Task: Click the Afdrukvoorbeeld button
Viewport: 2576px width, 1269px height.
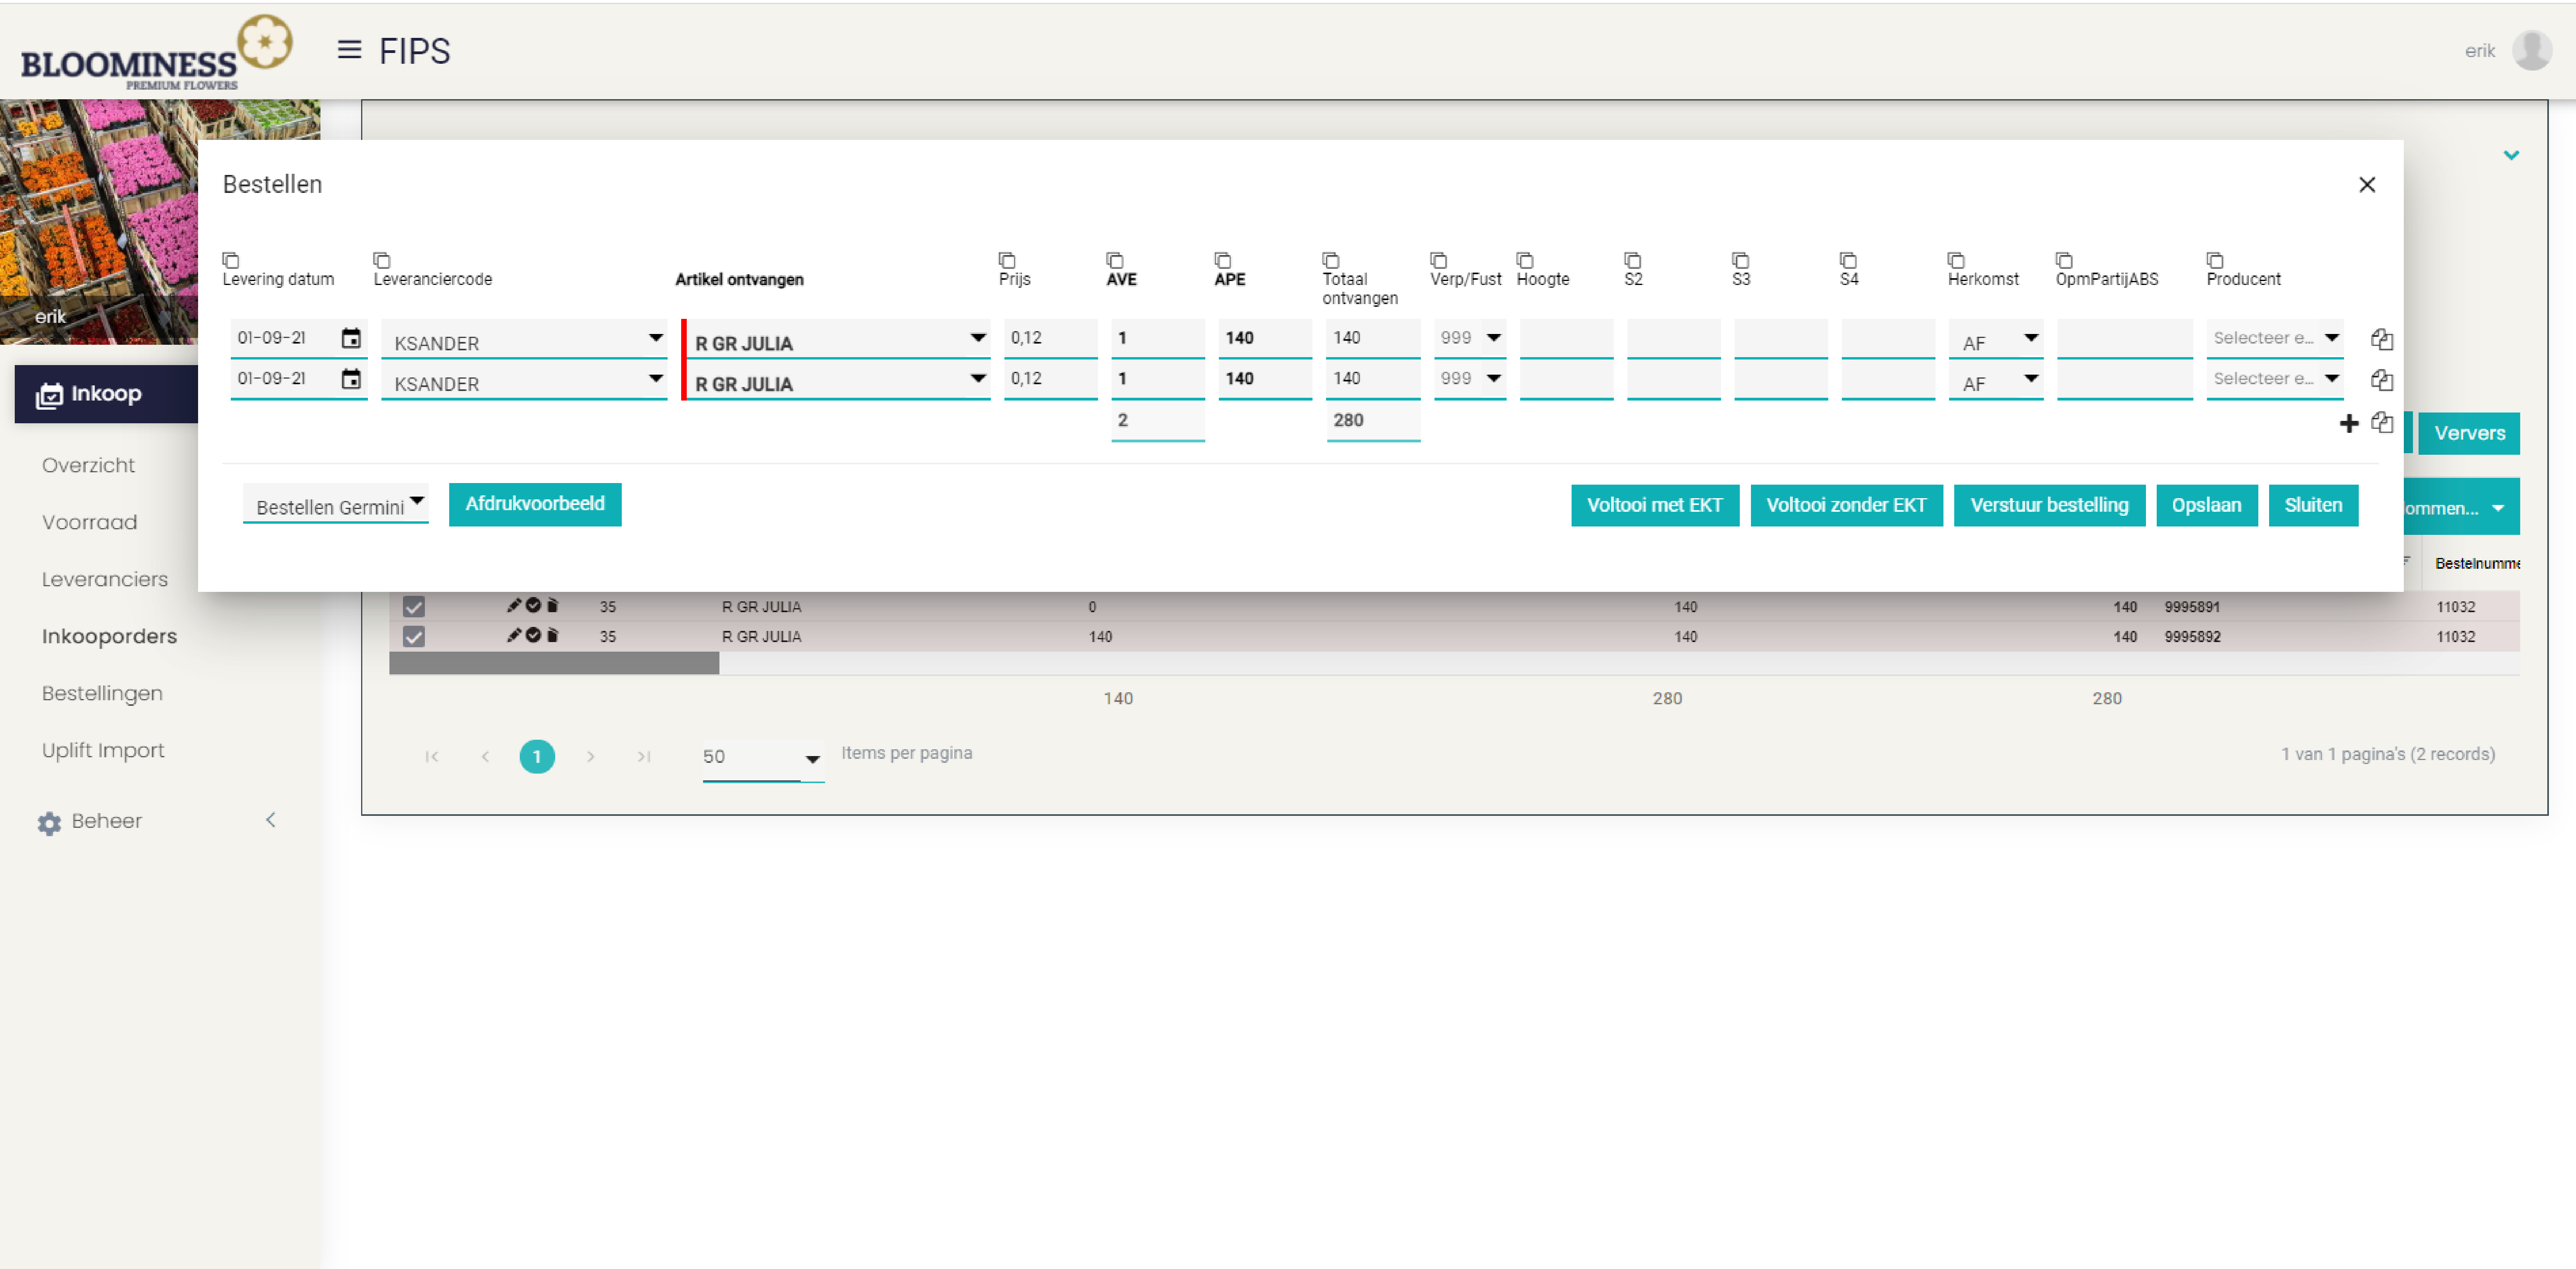Action: point(535,504)
